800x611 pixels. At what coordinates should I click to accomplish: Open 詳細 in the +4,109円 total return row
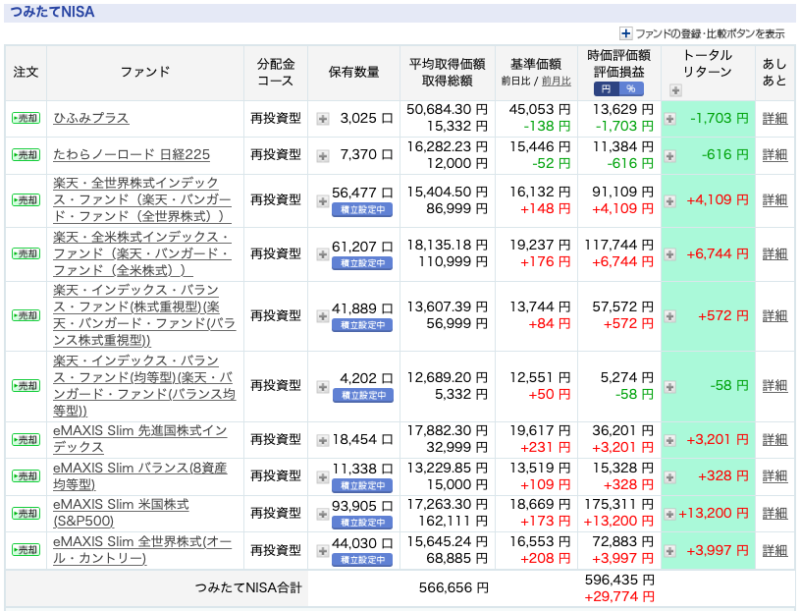pyautogui.click(x=774, y=200)
